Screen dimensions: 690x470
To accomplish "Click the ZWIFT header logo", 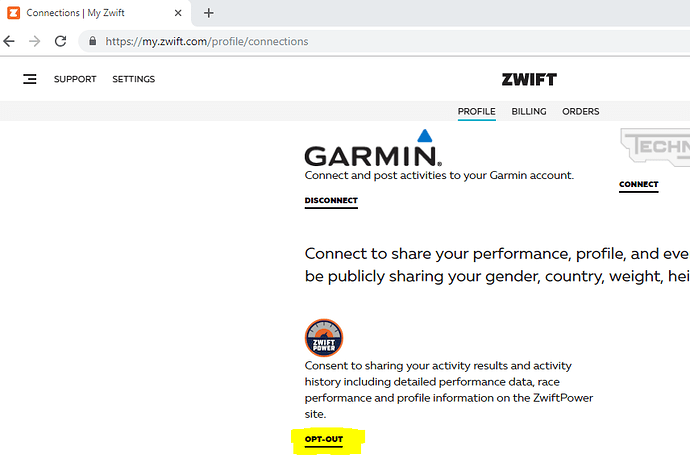I will coord(529,79).
